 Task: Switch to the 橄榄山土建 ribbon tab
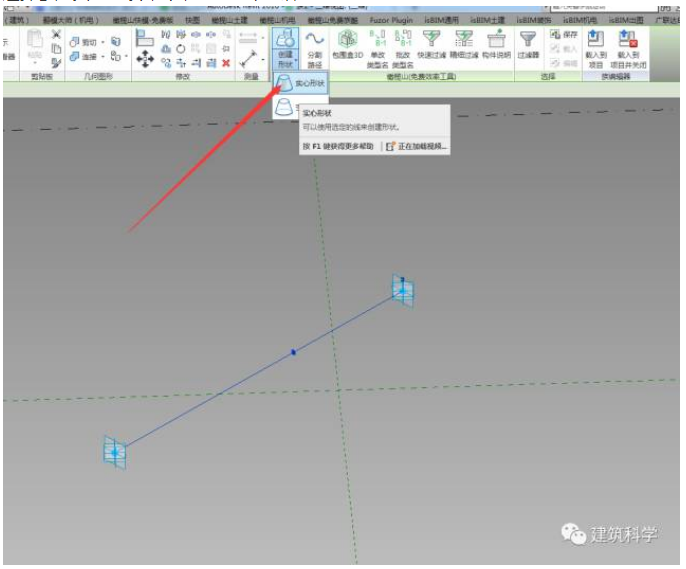[229, 20]
